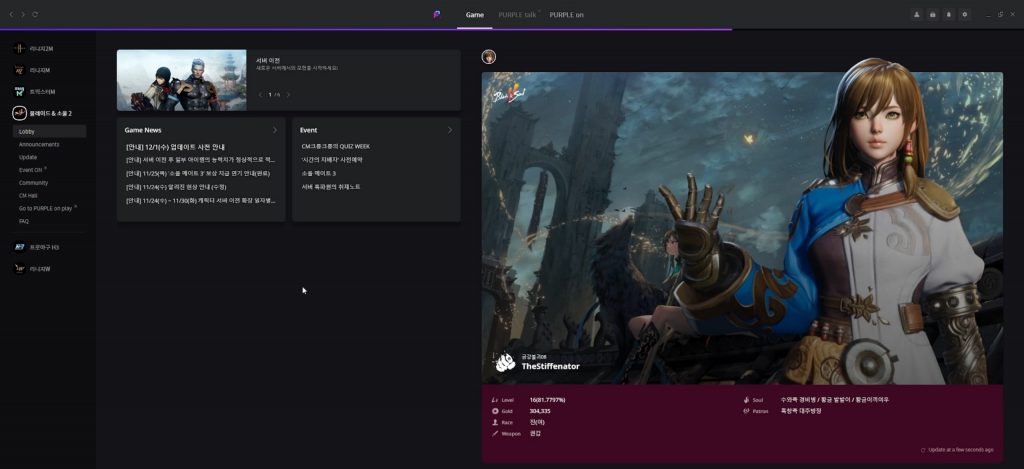Select Lobby in the sidebar menu
1024x469 pixels.
pyautogui.click(x=49, y=131)
